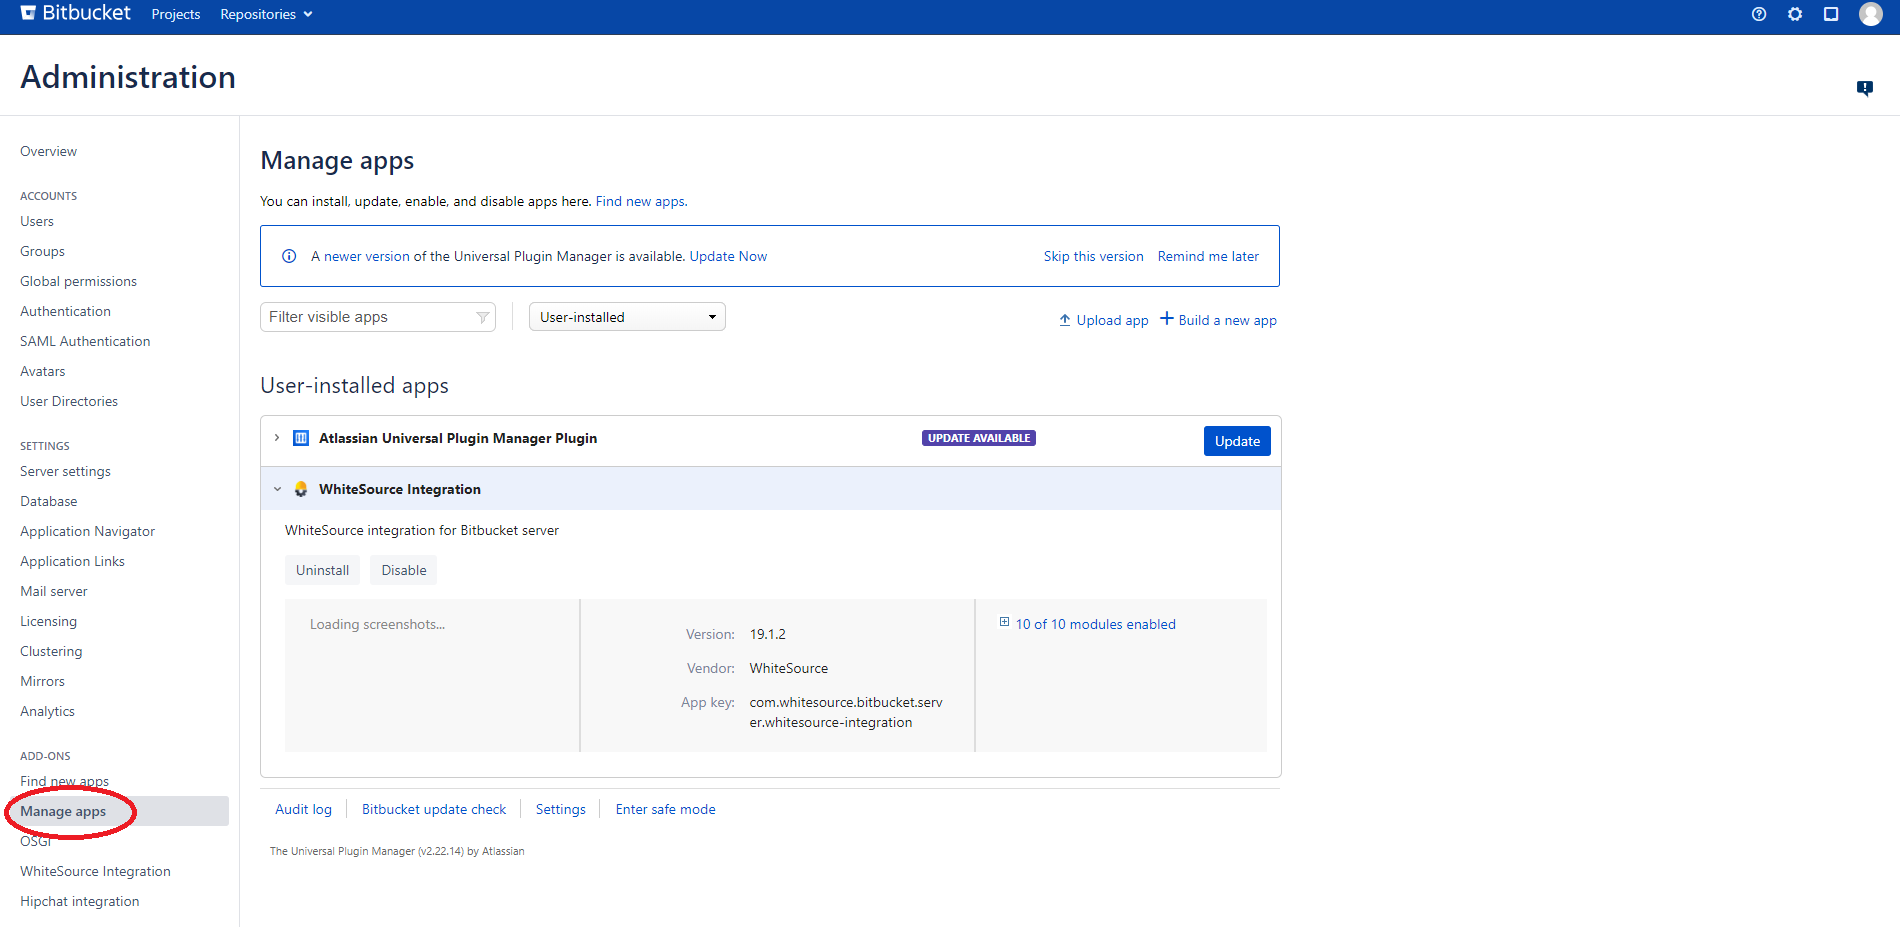Open the administration gear icon
The width and height of the screenshot is (1900, 927).
1795,14
